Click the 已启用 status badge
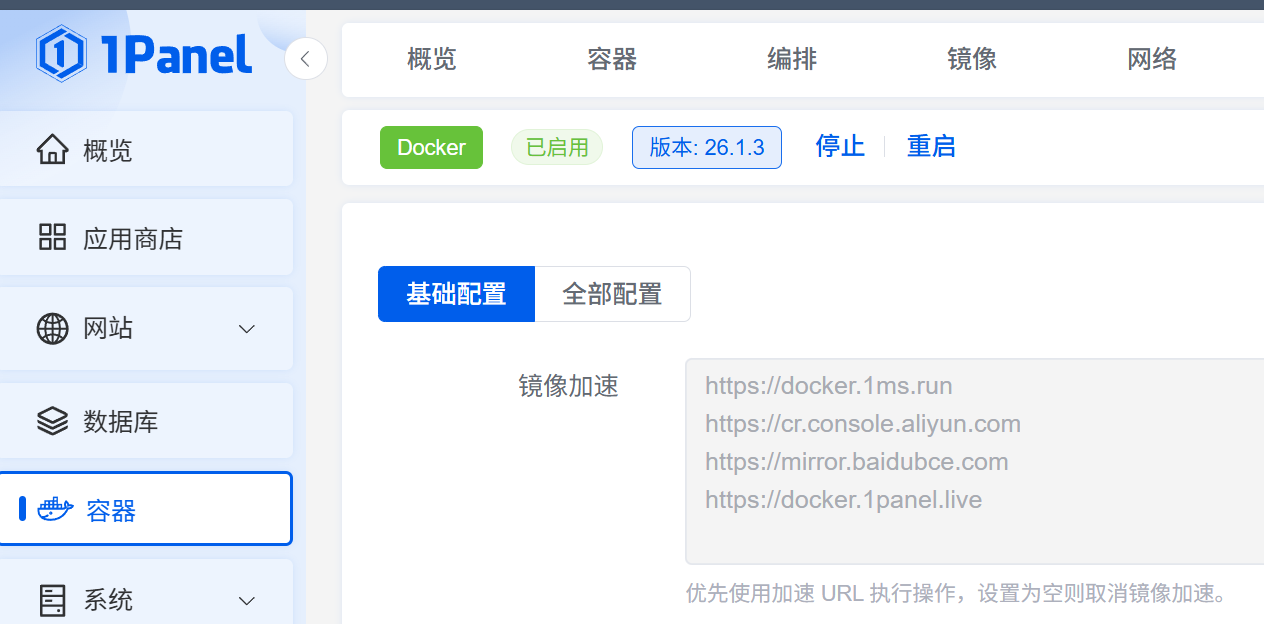Image resolution: width=1264 pixels, height=624 pixels. [x=557, y=147]
